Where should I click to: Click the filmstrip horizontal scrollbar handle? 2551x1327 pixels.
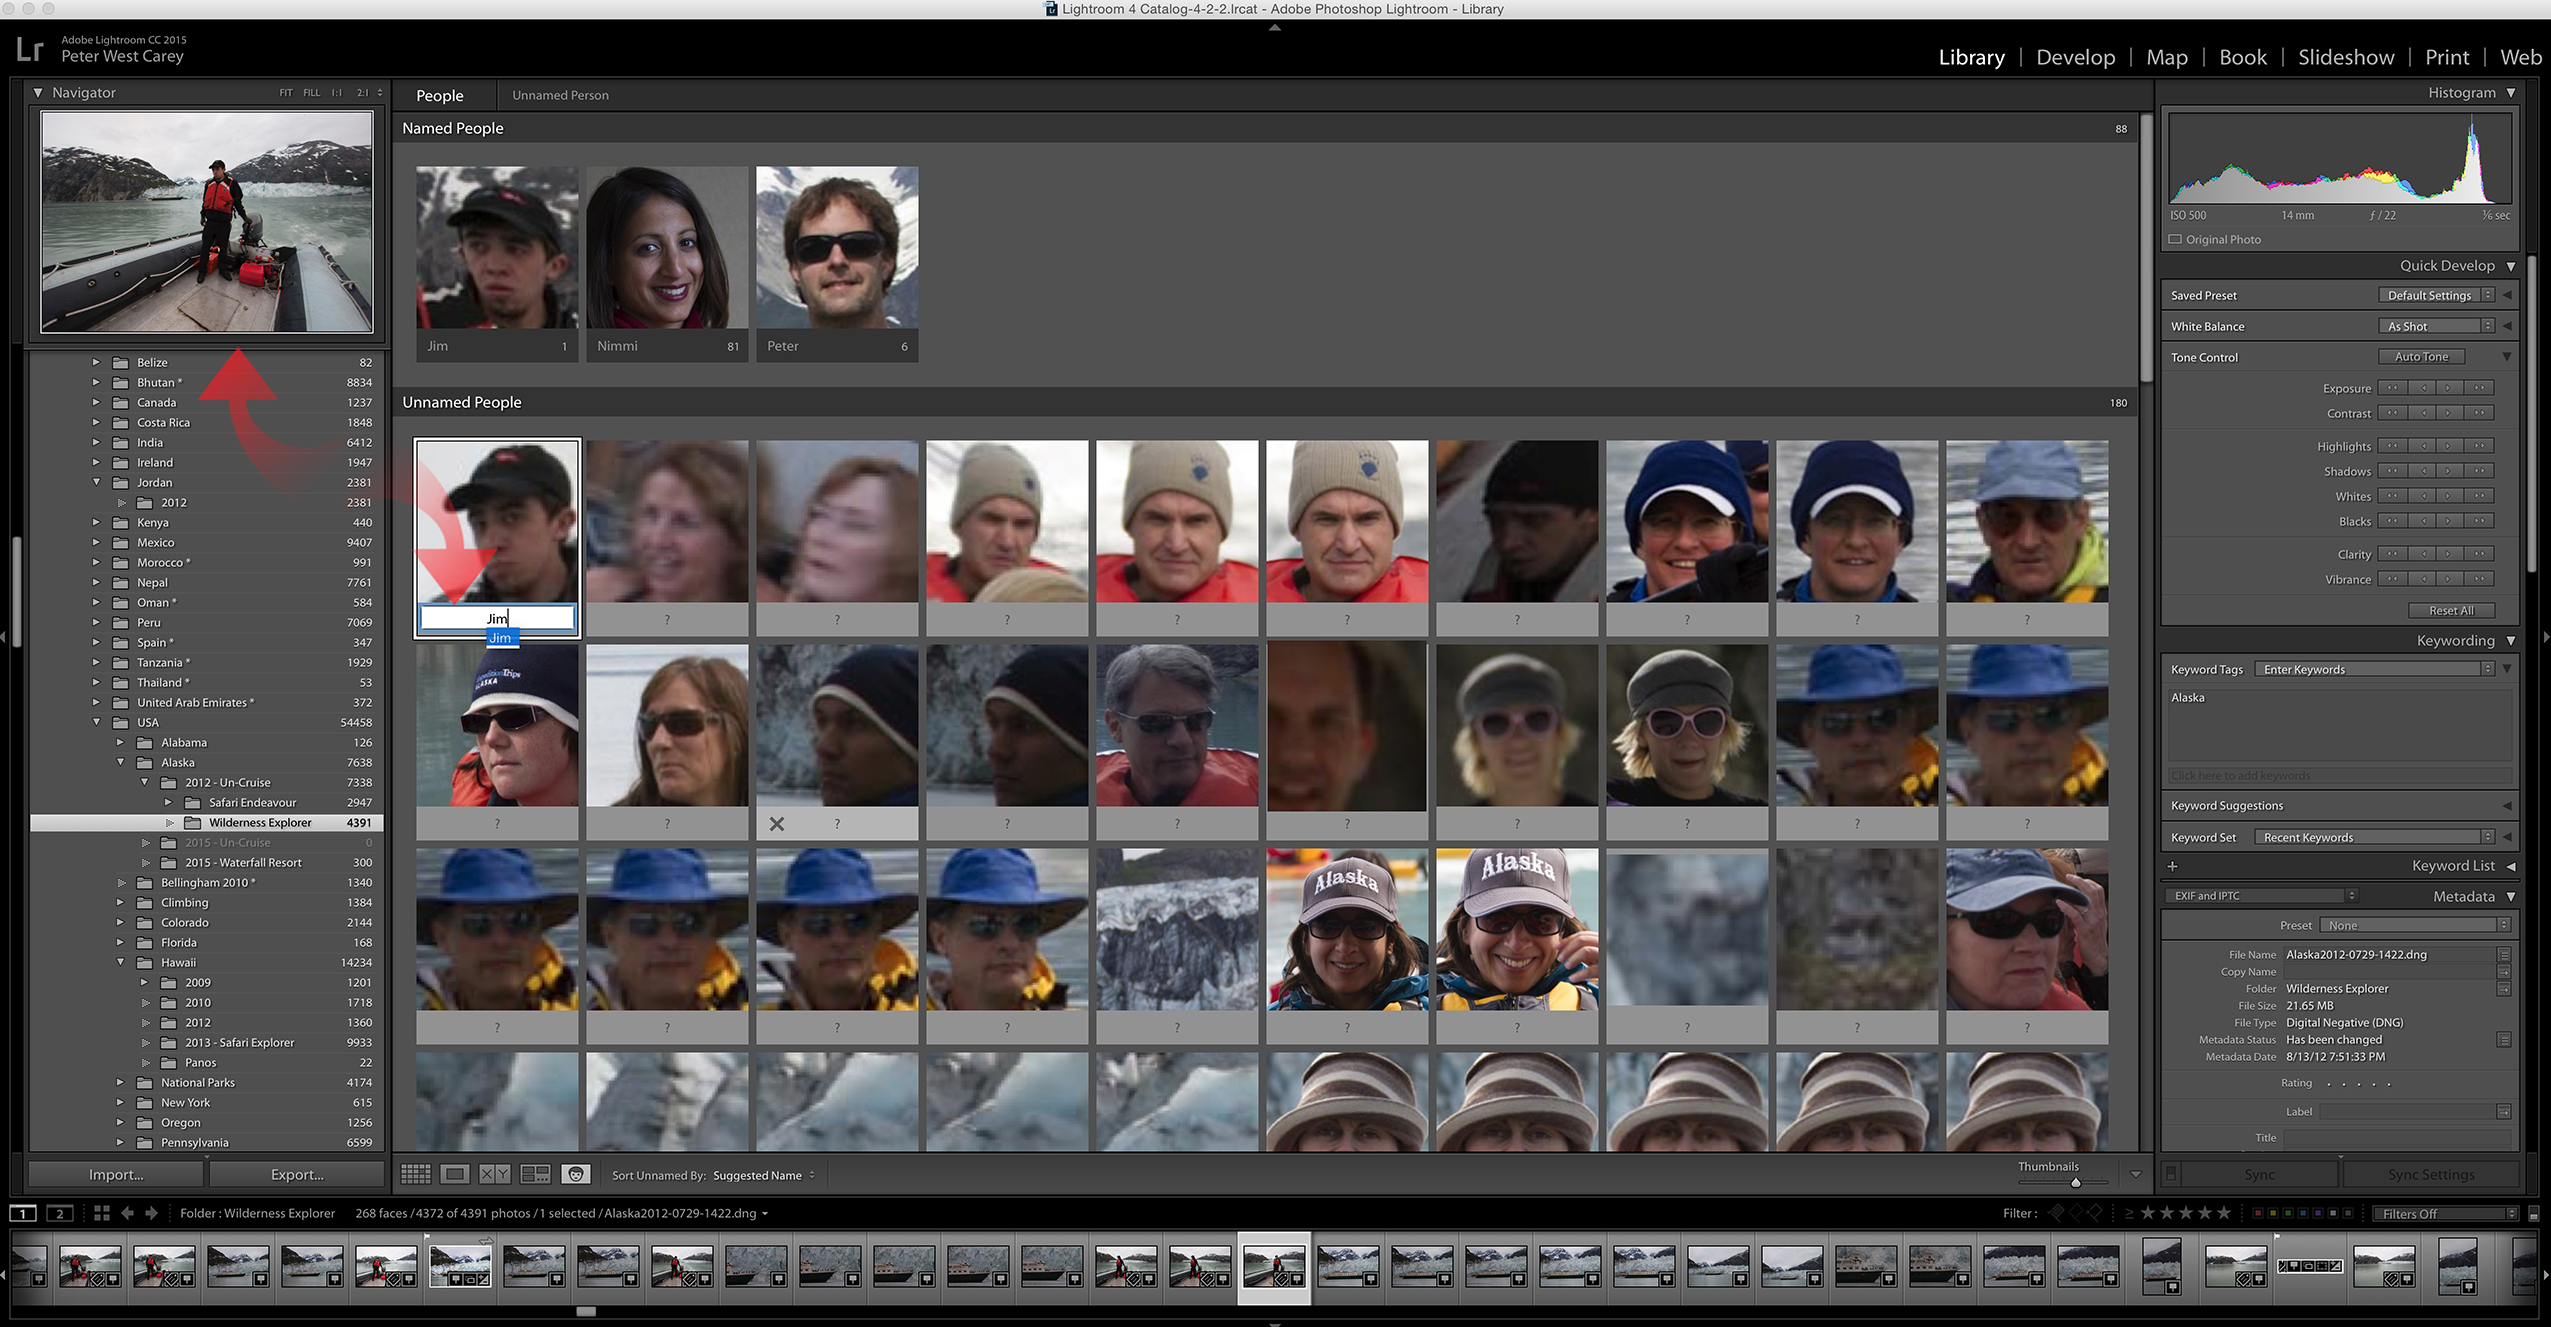pyautogui.click(x=586, y=1311)
